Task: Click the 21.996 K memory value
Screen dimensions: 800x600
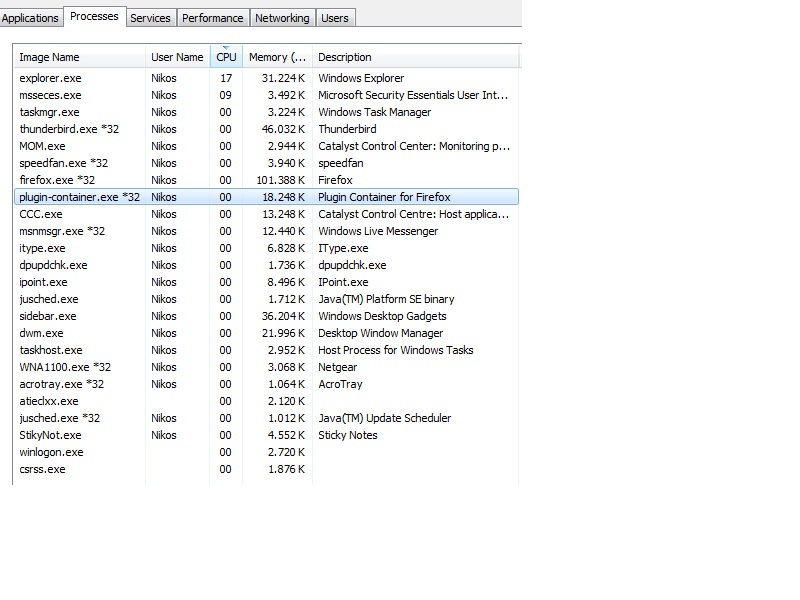Action: pyautogui.click(x=283, y=333)
